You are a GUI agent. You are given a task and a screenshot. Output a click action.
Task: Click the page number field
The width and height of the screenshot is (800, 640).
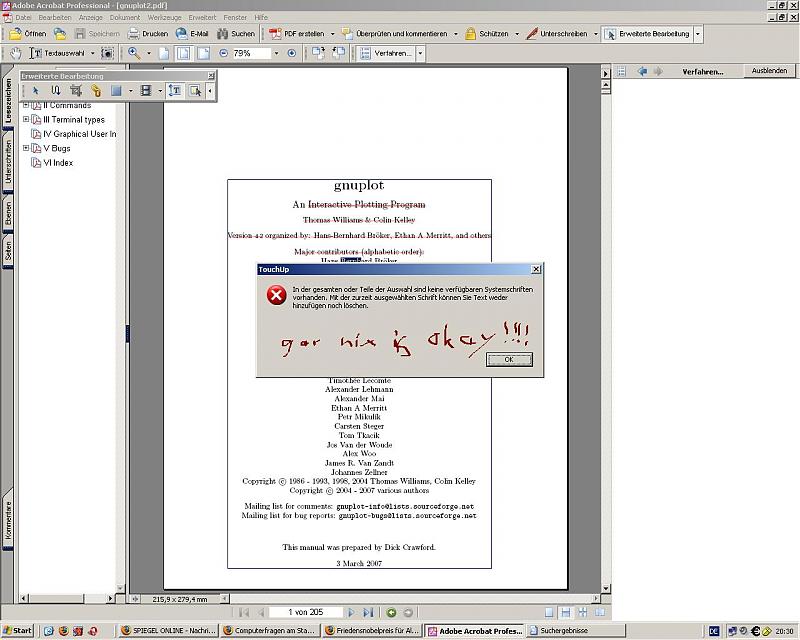(306, 612)
